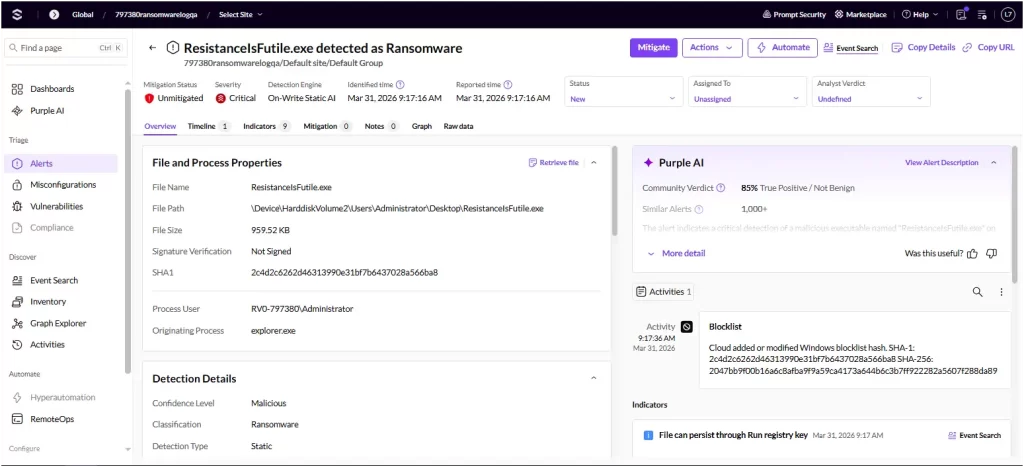Viewport: 1024px width, 467px height.
Task: Click the Identified time info icon
Action: 400,84
